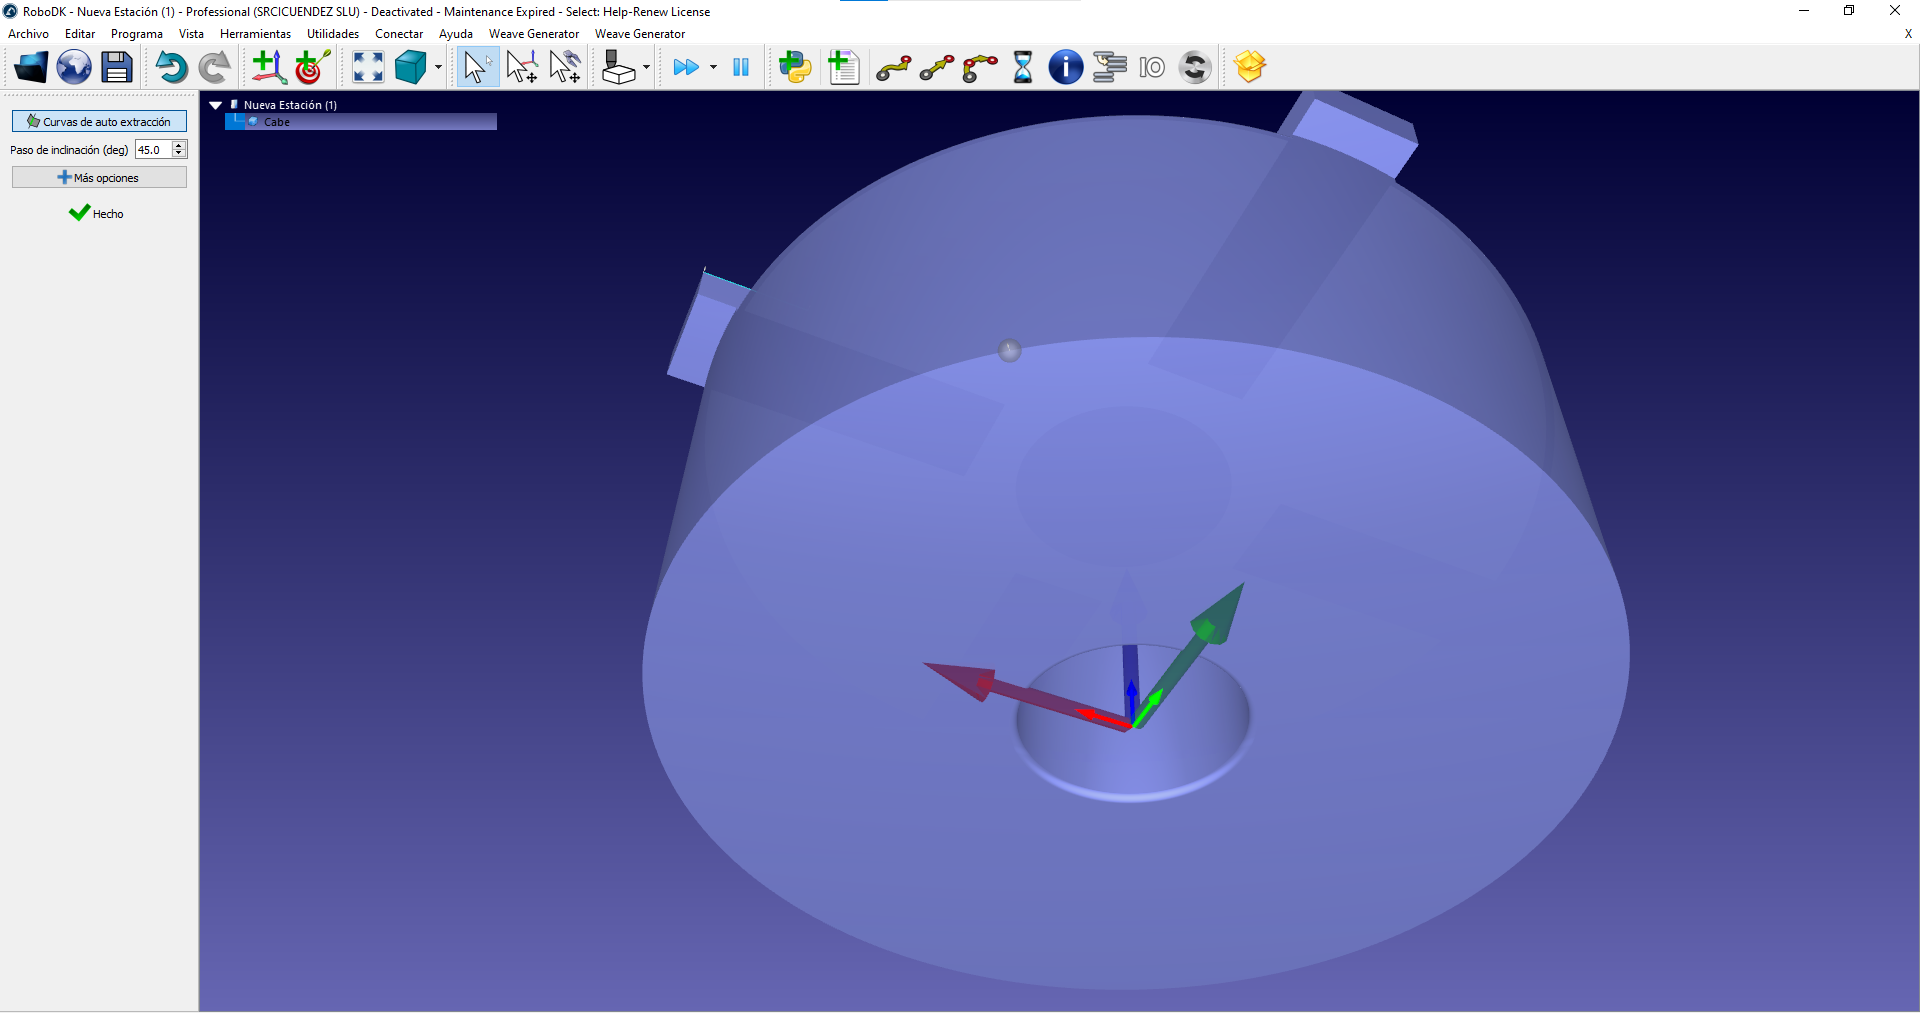Click the Más opciones button

(99, 178)
